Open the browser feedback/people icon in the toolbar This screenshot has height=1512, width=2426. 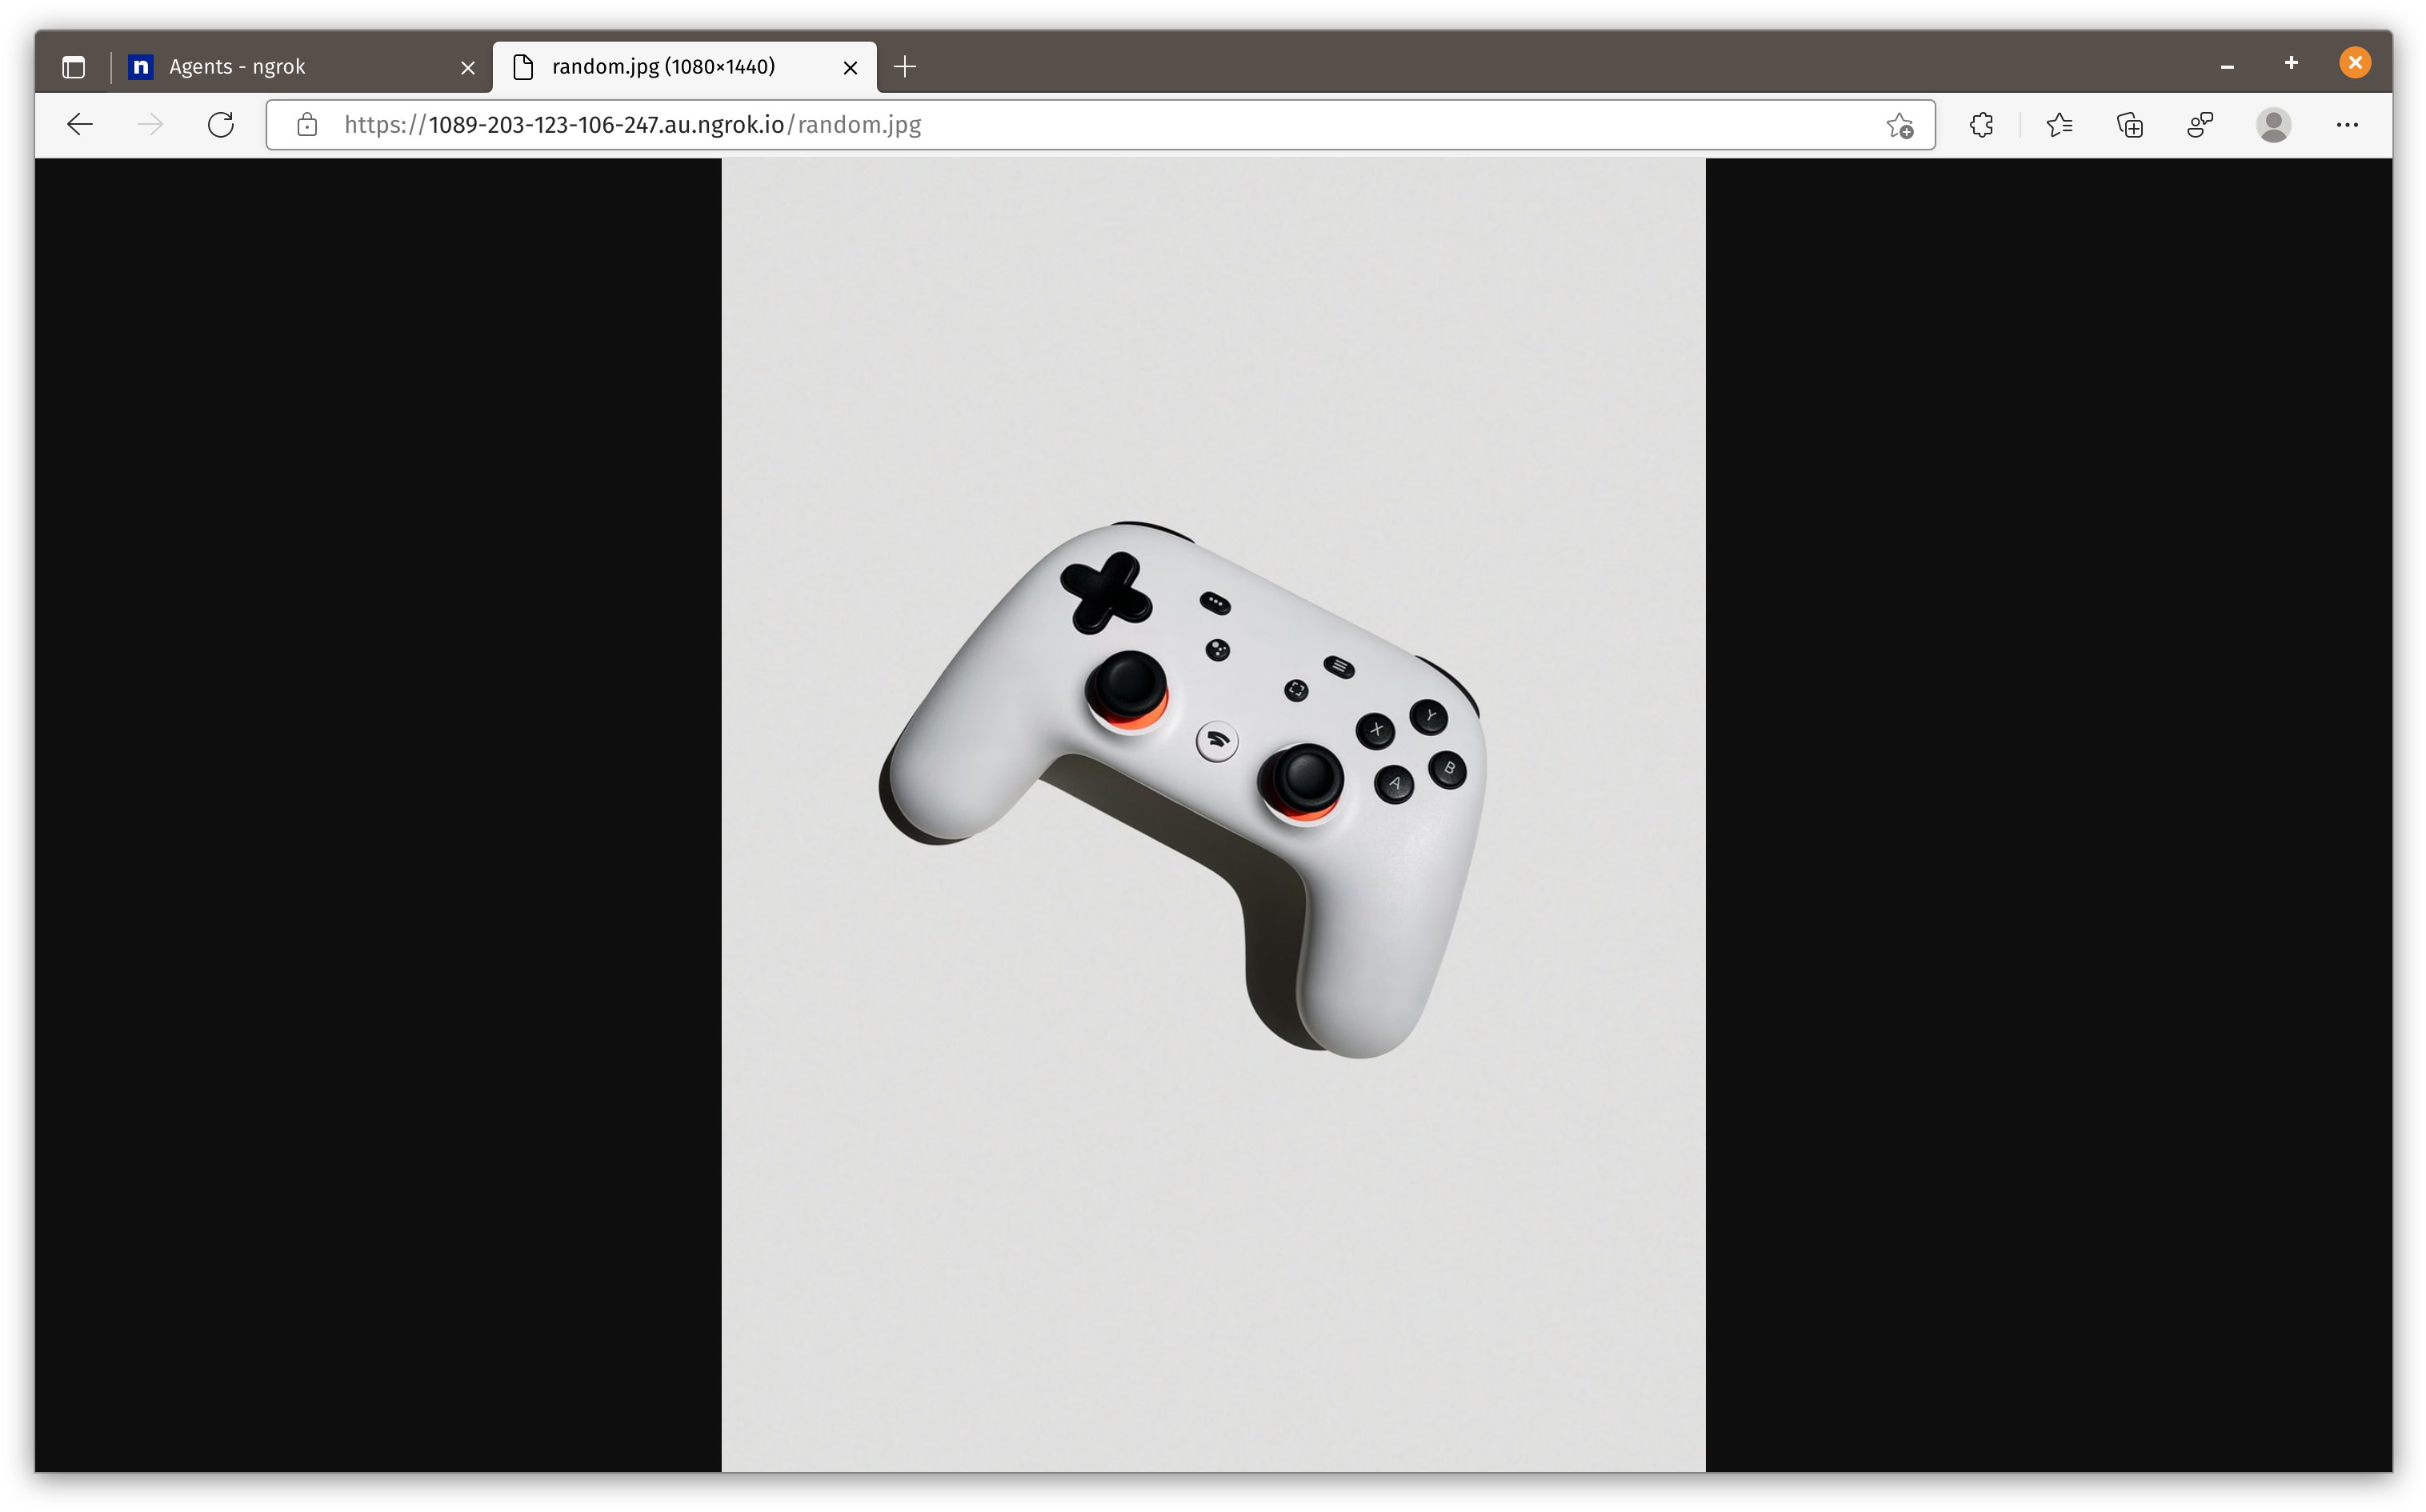(x=2200, y=125)
